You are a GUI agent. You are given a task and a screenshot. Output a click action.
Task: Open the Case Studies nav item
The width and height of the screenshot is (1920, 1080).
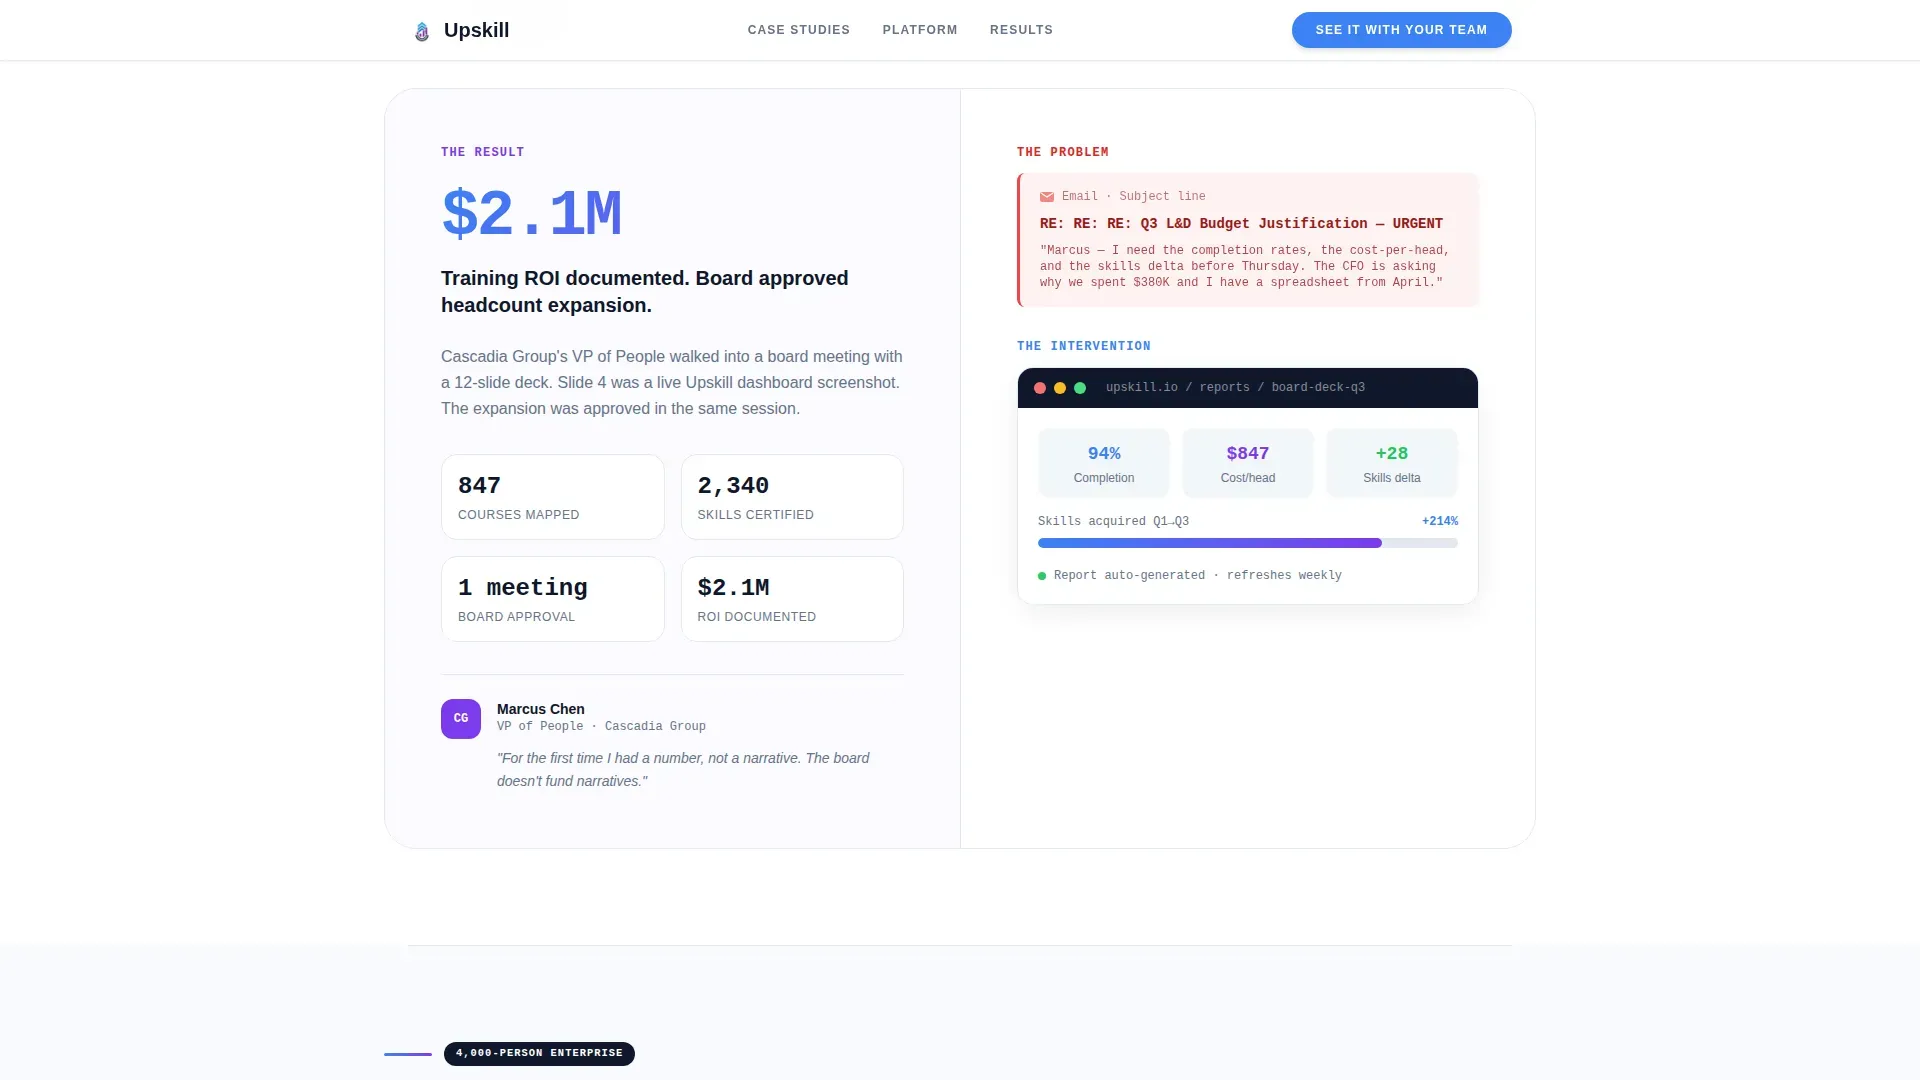[798, 30]
